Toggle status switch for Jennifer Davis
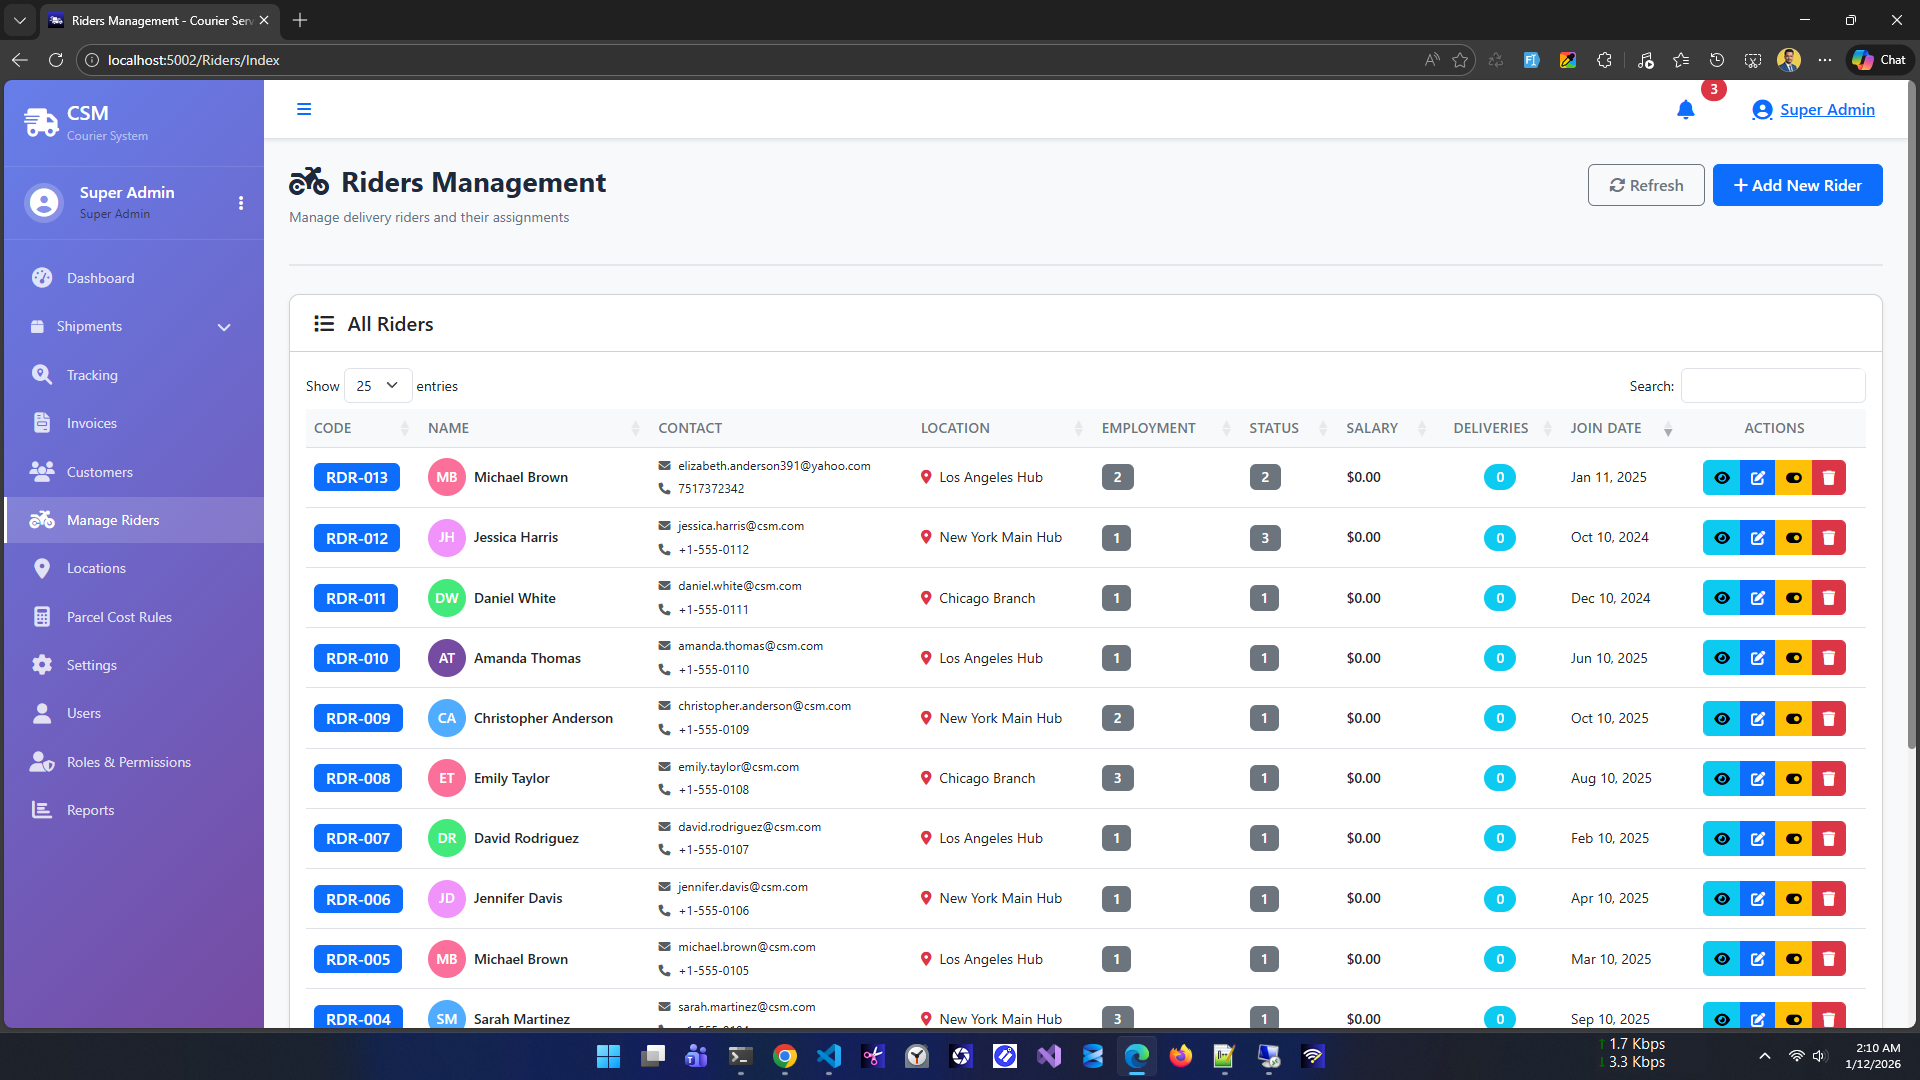Screen dimensions: 1920x1080 point(1793,899)
